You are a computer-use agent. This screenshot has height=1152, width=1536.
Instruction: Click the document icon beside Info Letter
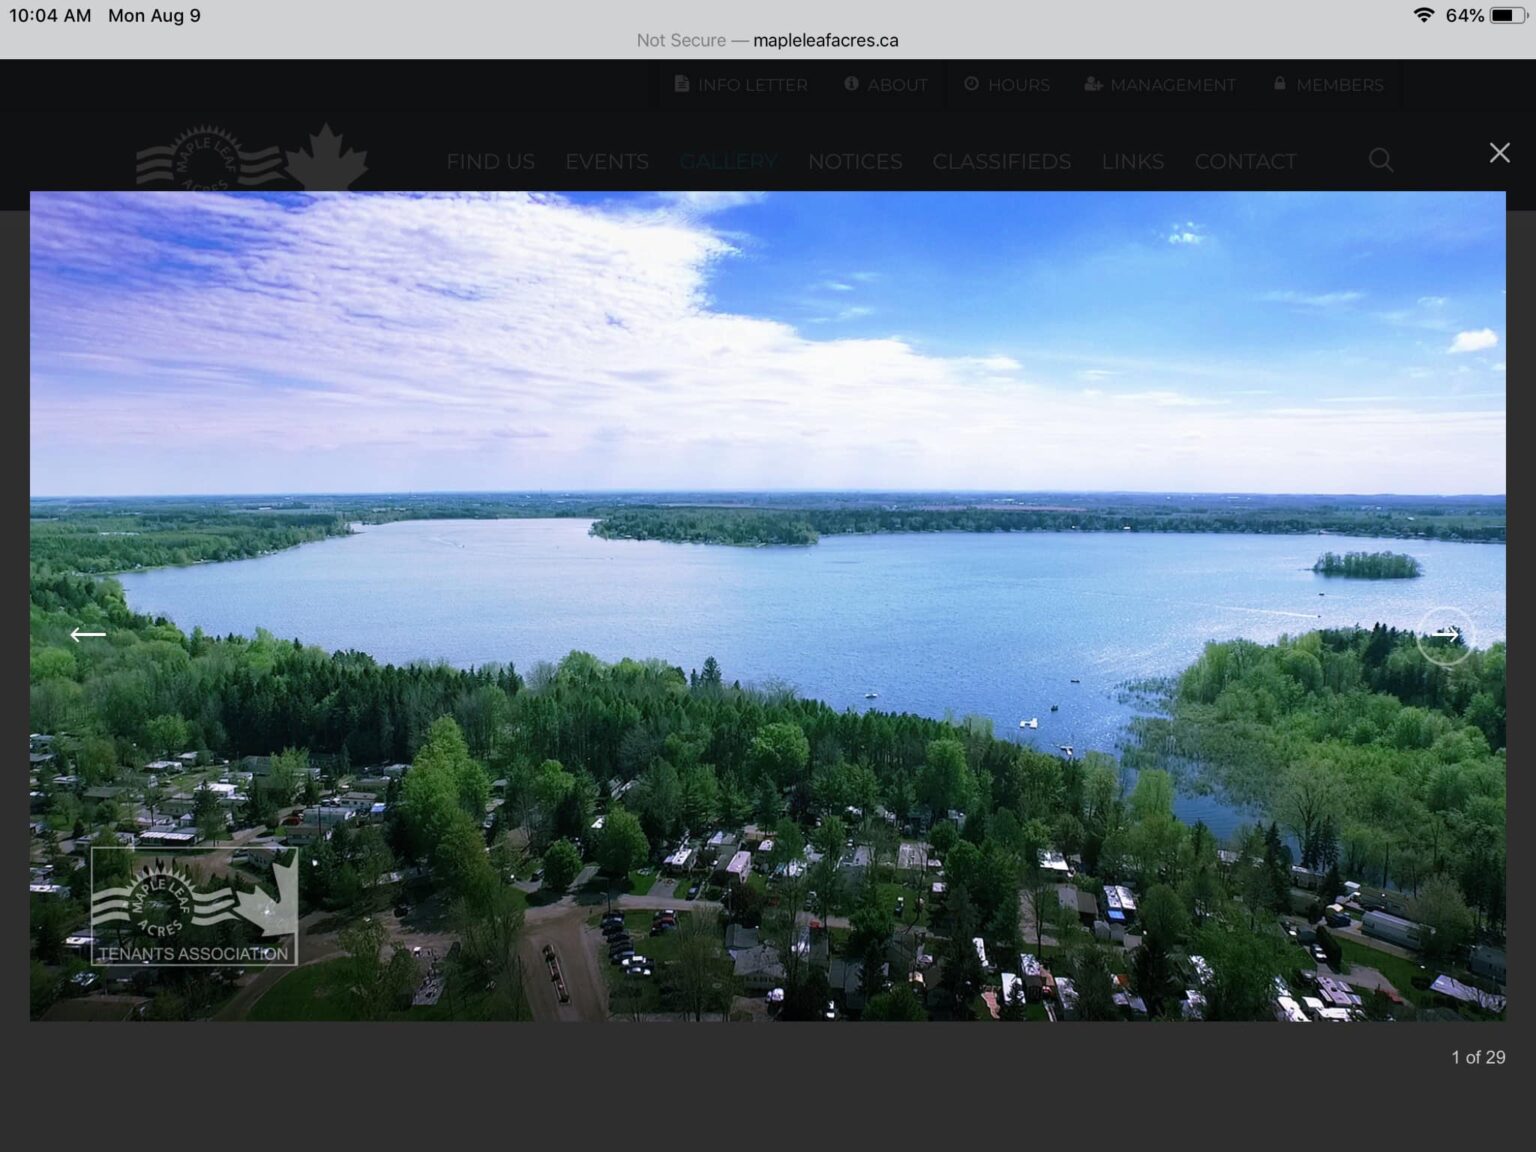pyautogui.click(x=682, y=84)
